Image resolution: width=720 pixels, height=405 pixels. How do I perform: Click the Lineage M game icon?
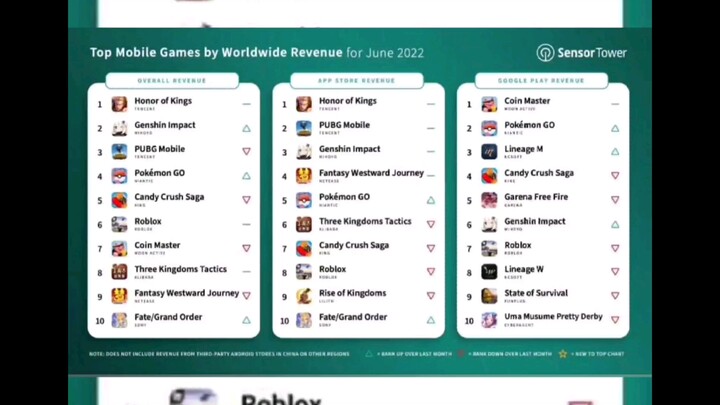click(x=489, y=152)
